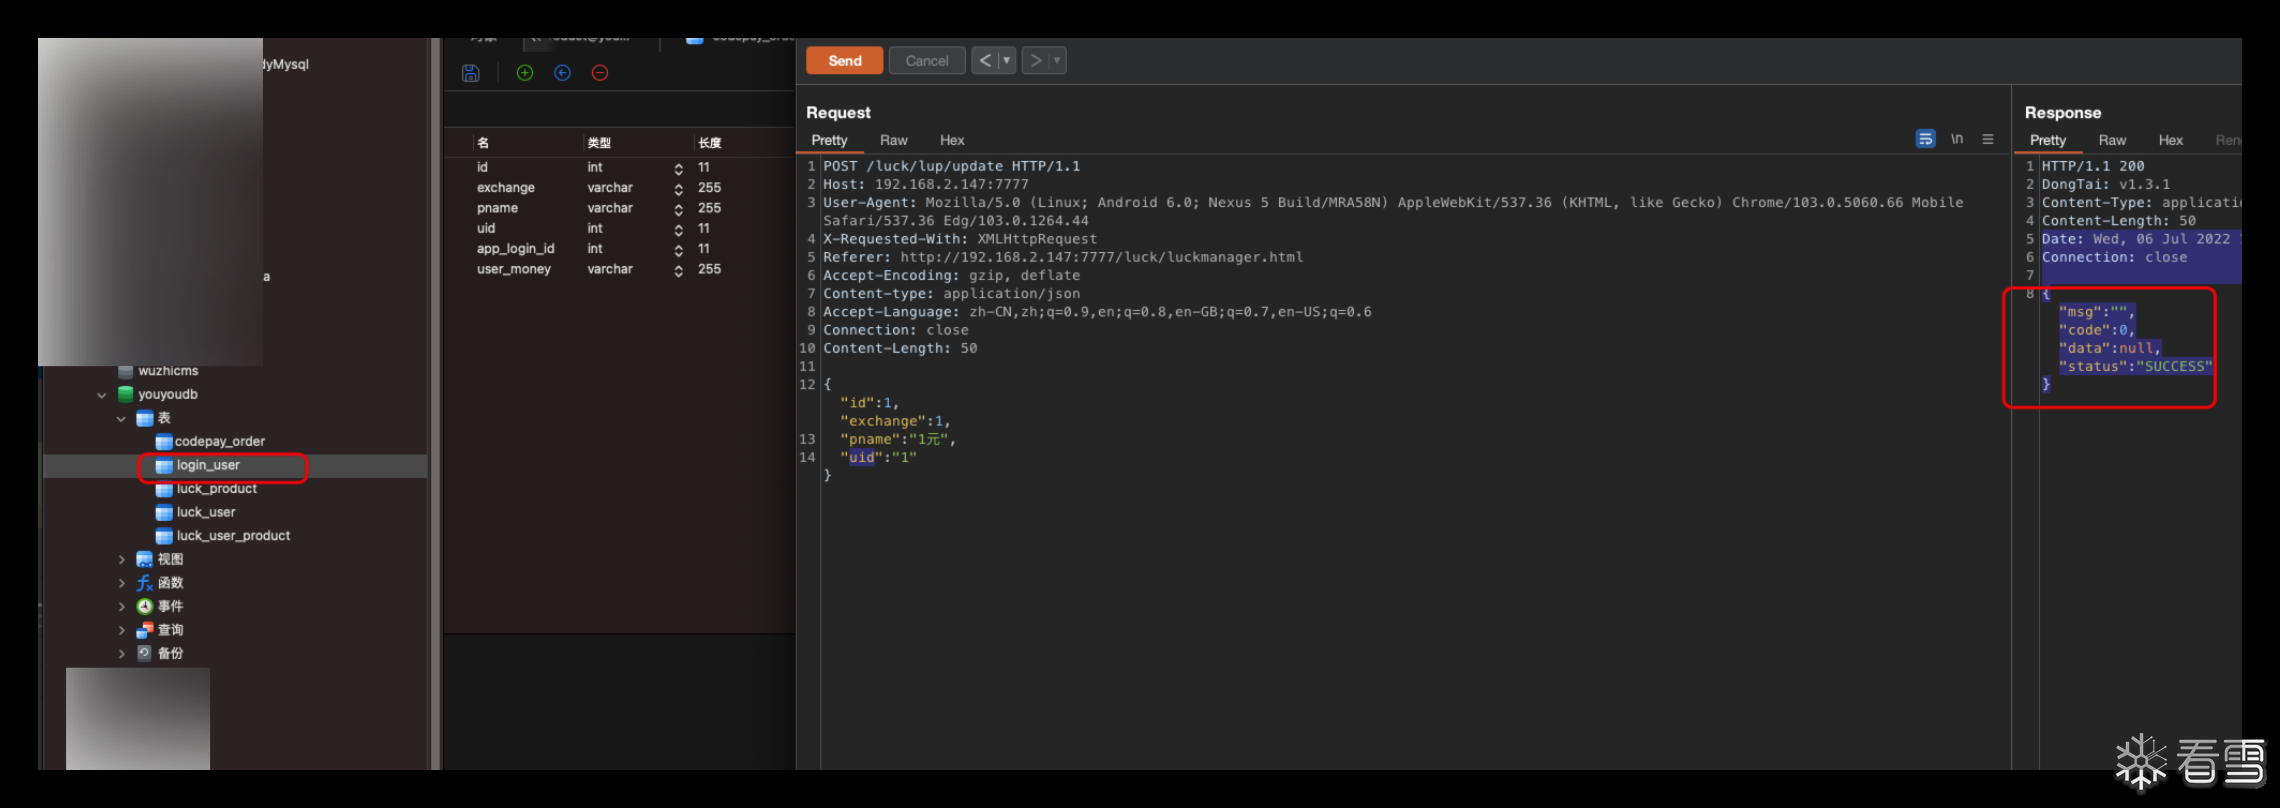Expand the 查询 node

tap(122, 630)
